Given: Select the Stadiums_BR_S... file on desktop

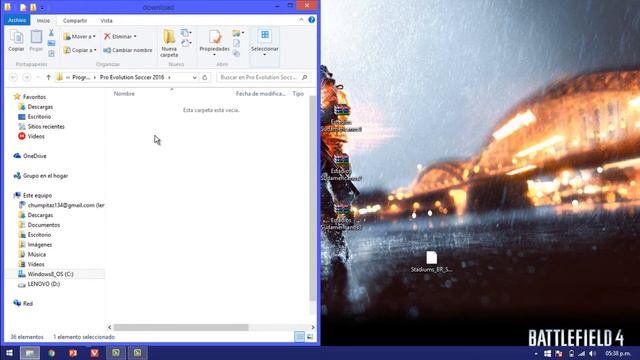Looking at the screenshot, I should 431,262.
